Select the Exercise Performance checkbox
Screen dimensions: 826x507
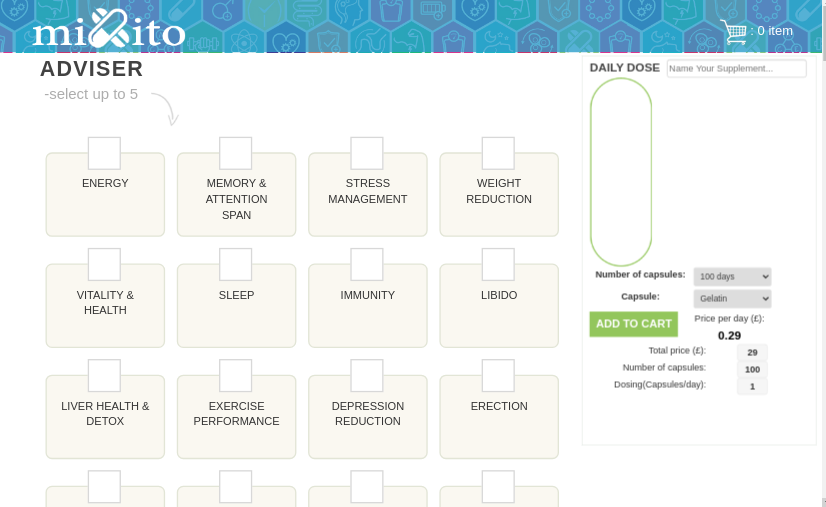click(x=235, y=375)
